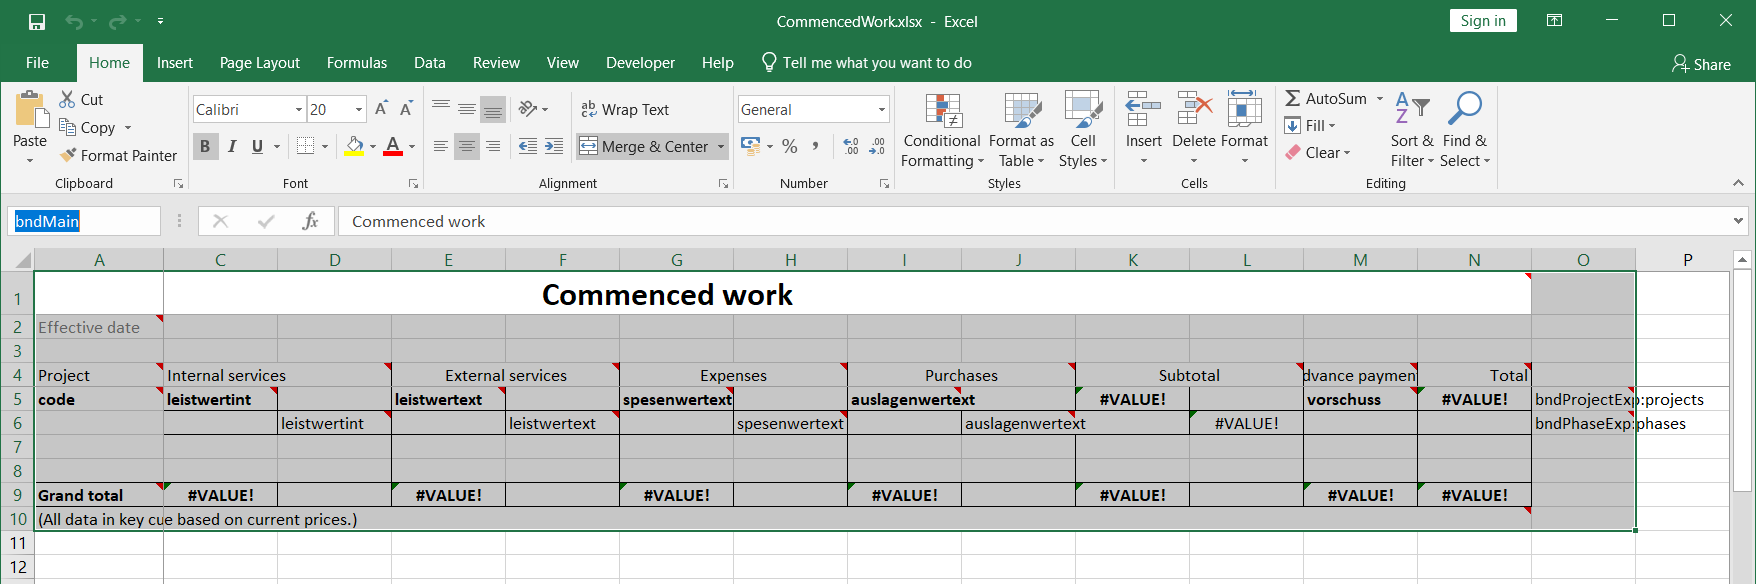
Task: Switch to the Formulas tab
Action: (x=356, y=62)
